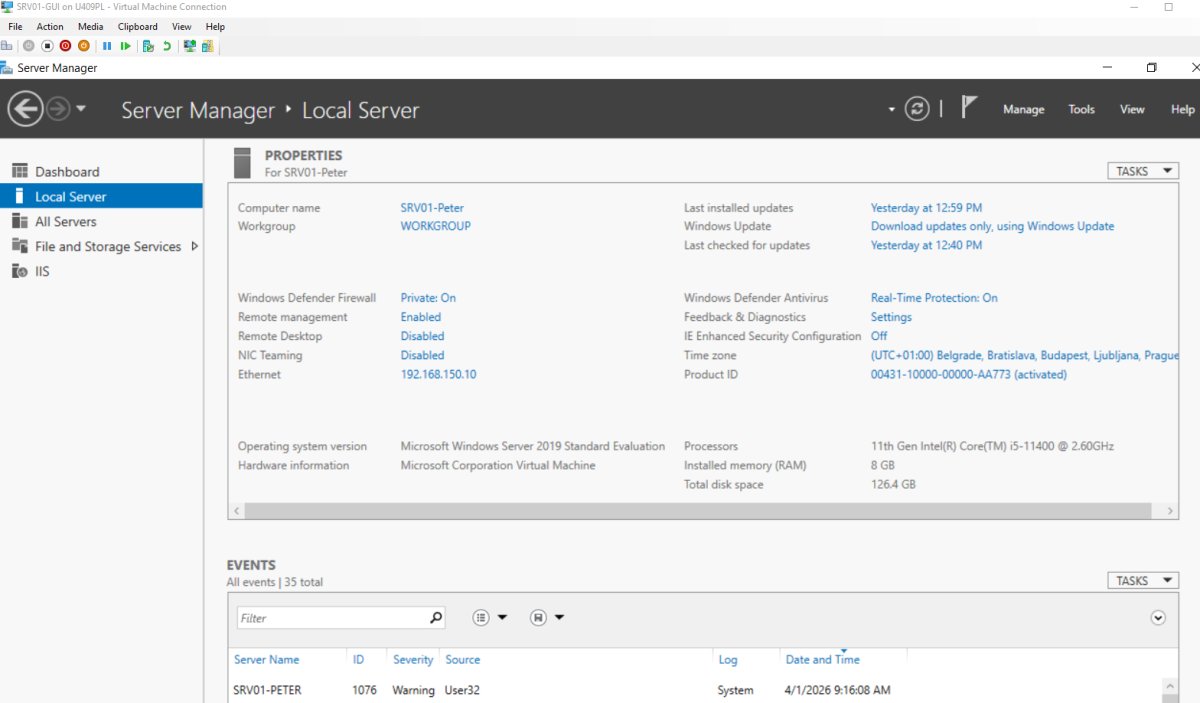Click into the Events Filter text box
The image size is (1200, 703).
[332, 618]
